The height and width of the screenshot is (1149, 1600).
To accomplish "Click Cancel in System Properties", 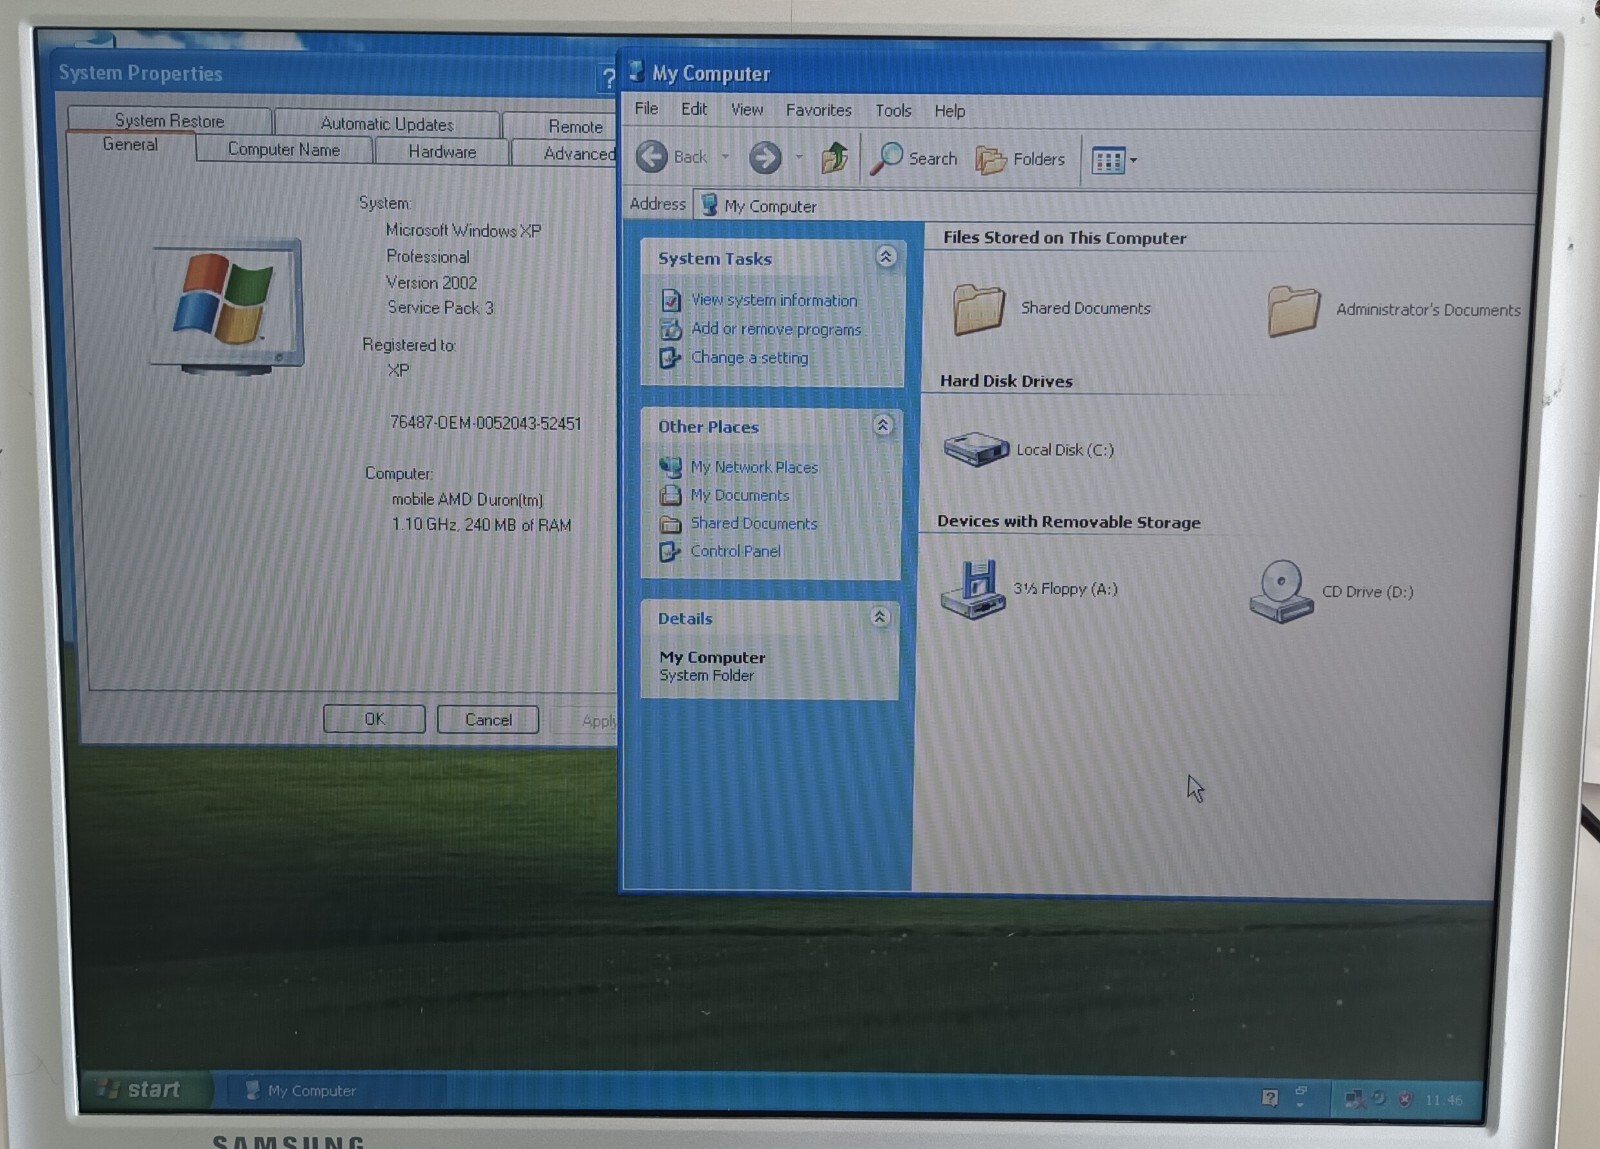I will click(488, 720).
